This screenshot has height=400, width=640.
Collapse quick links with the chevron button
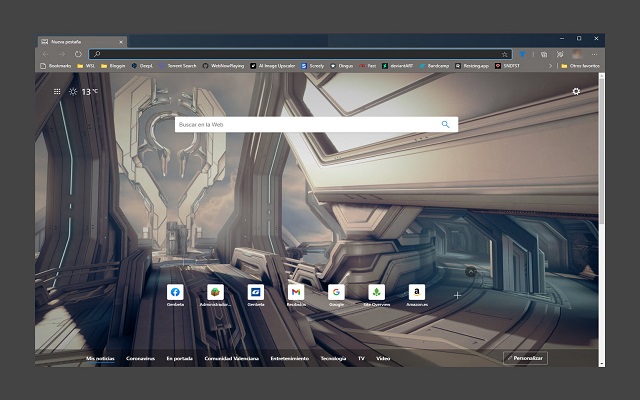[471, 271]
